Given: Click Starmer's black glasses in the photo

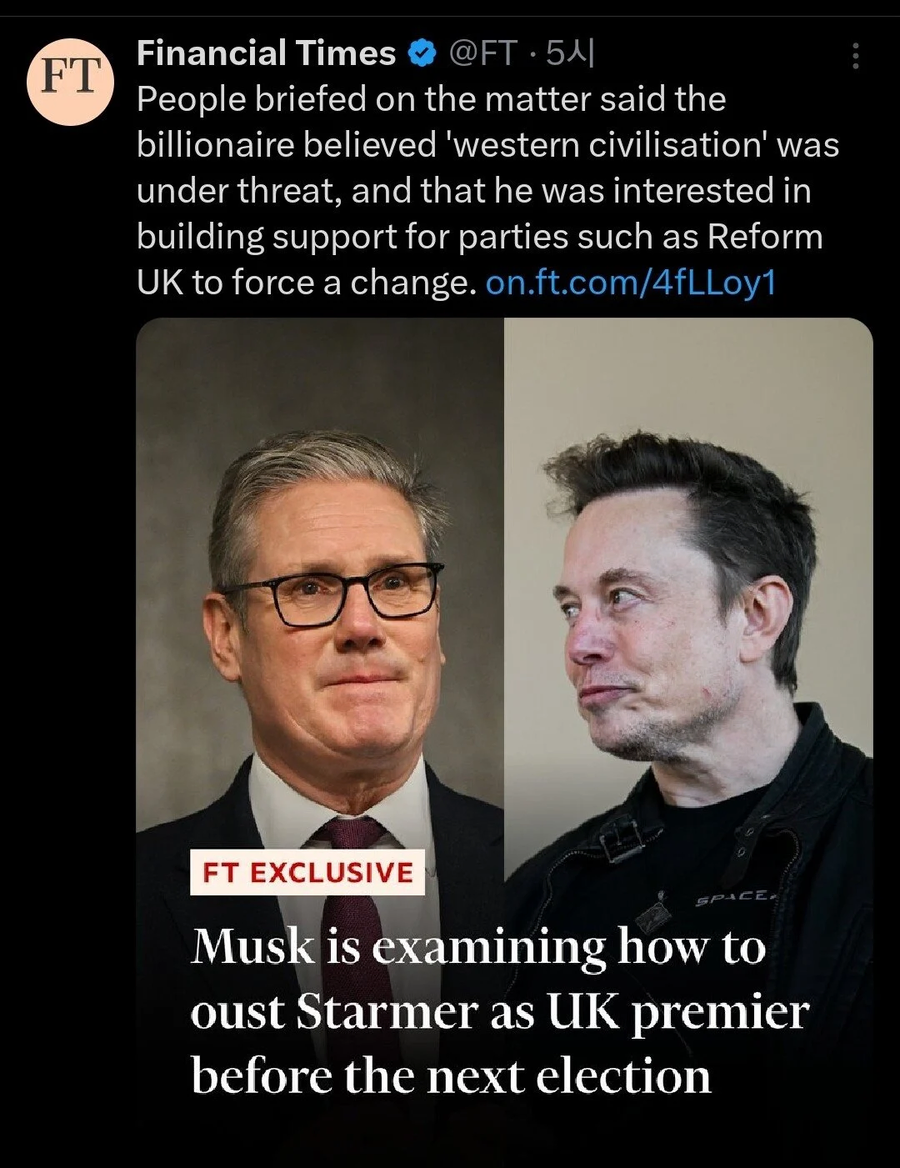Looking at the screenshot, I should tap(329, 594).
